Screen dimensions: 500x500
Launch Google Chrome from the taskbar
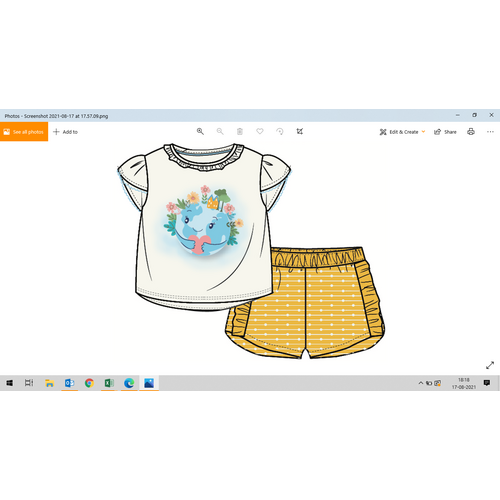tap(89, 383)
